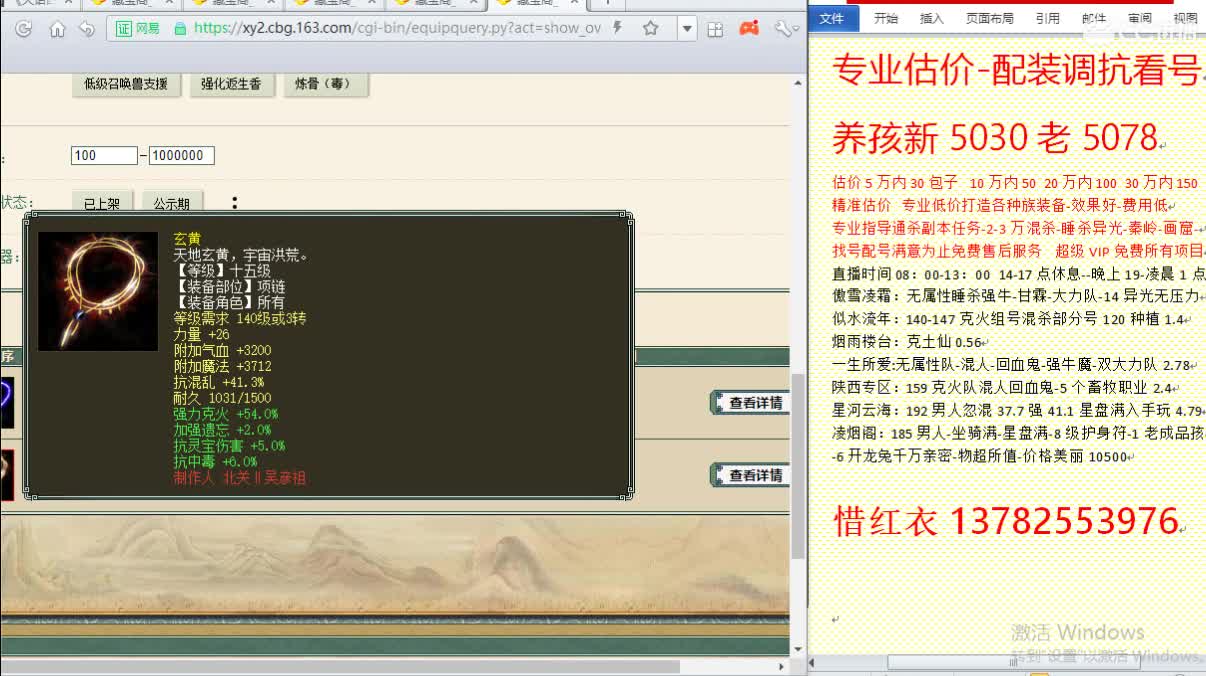Screen dimensions: 1206x676
Task: Click the 烟雨楼台：克土仙 0.56 line
Action: click(x=908, y=342)
